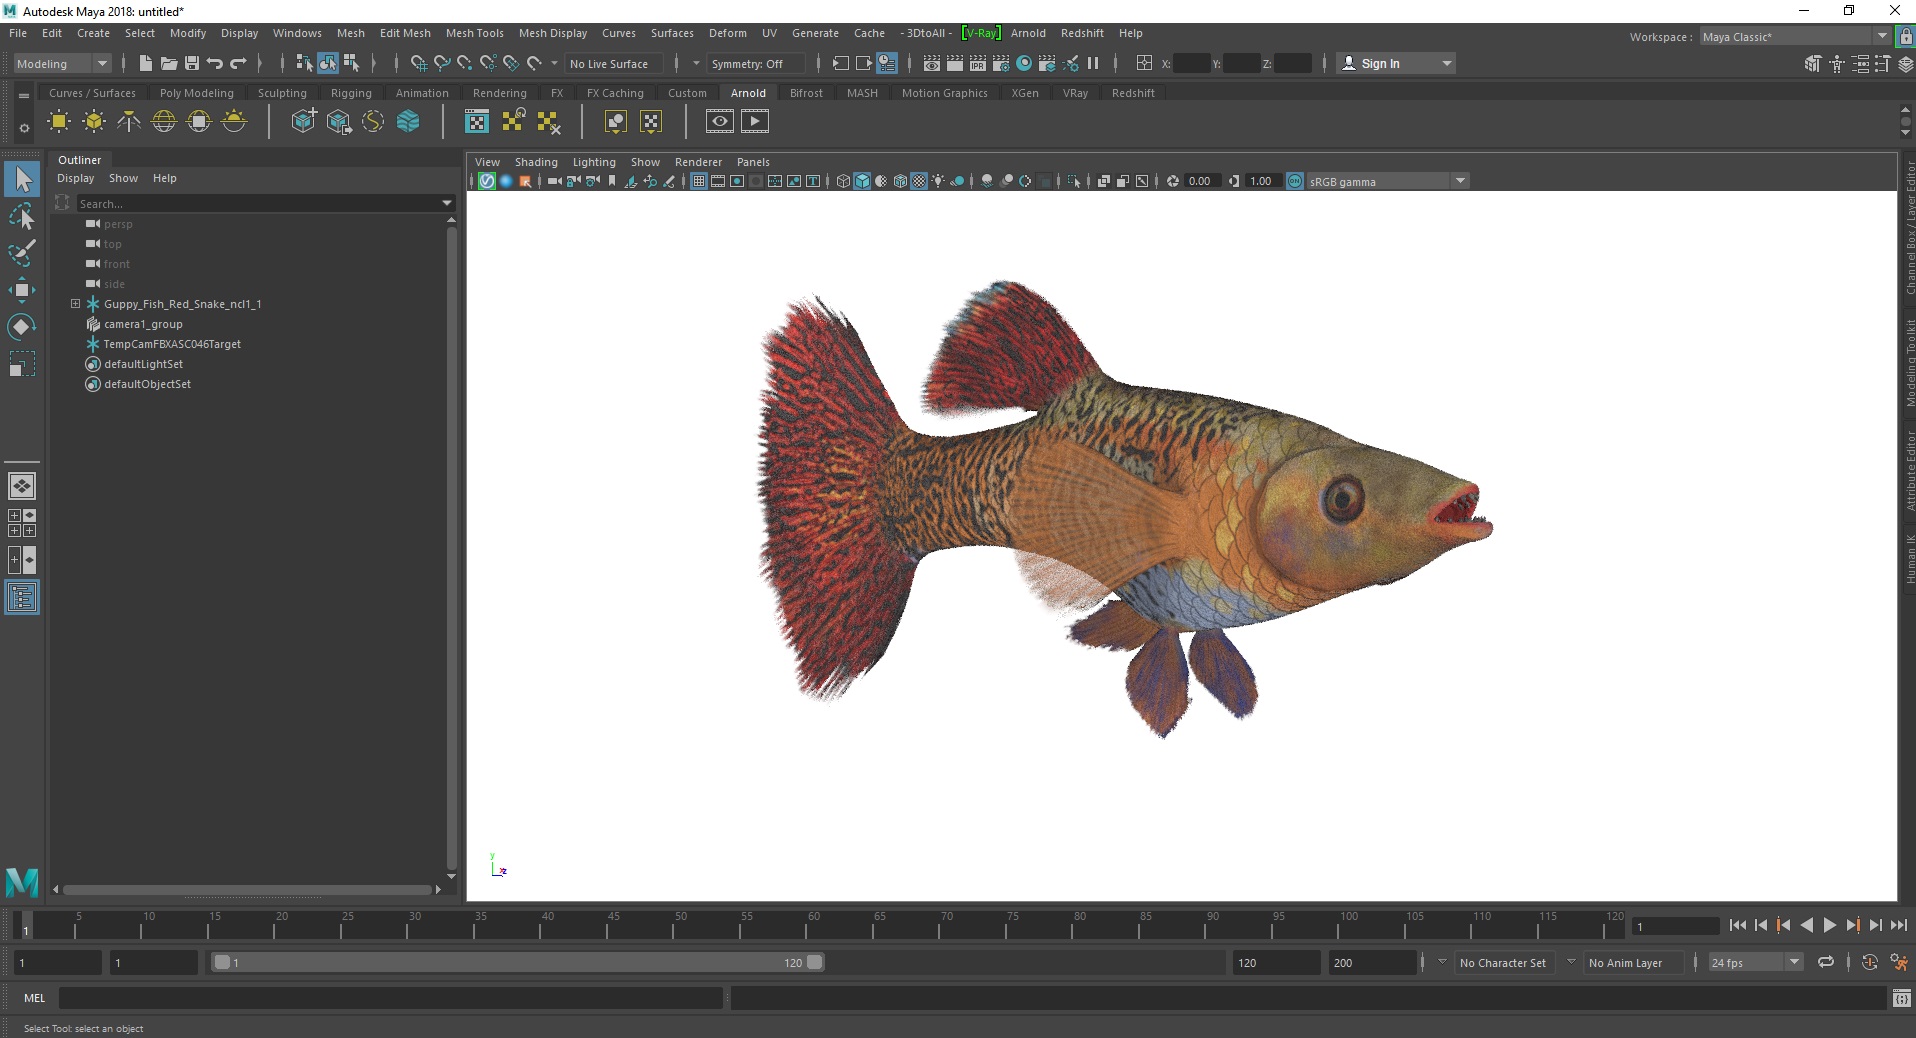Viewport: 1916px width, 1038px height.
Task: Create an Arnold area light from shelf
Action: 59,122
